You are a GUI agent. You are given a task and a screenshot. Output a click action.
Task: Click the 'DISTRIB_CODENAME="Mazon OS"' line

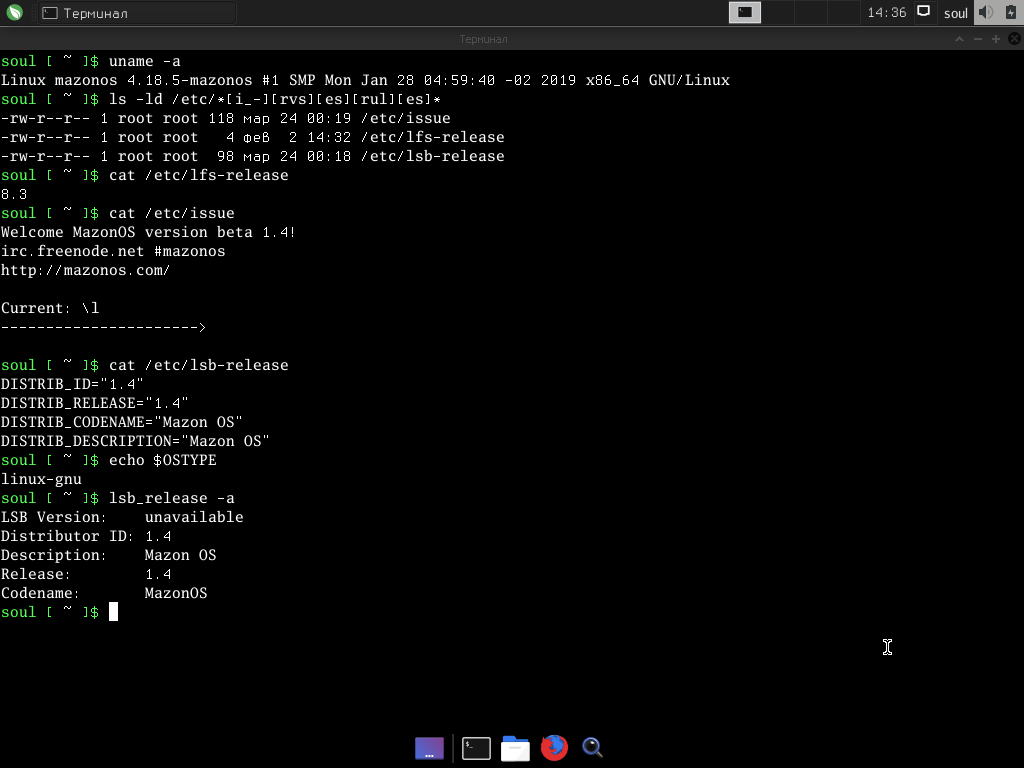[x=121, y=422]
